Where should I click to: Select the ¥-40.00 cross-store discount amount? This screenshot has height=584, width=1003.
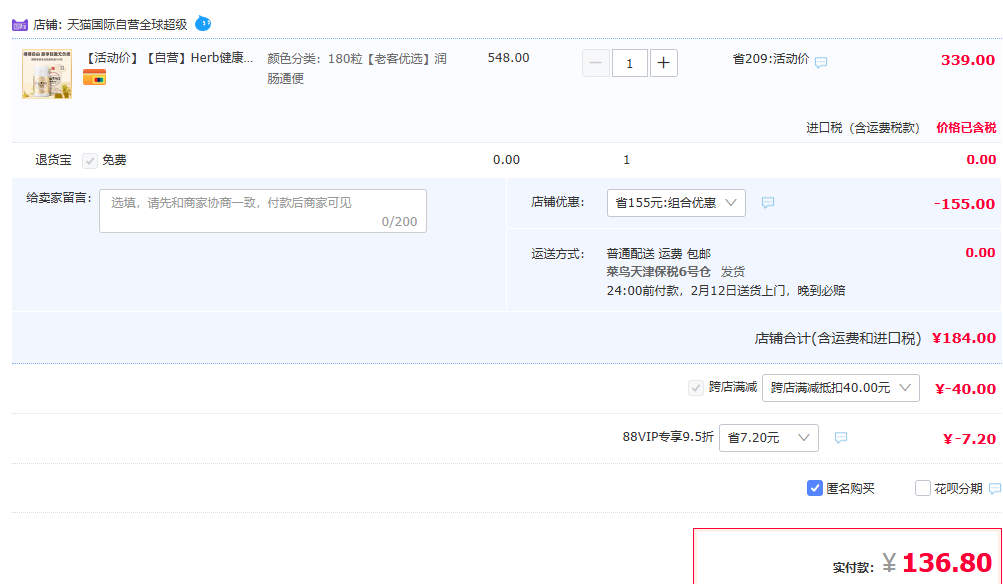[965, 389]
